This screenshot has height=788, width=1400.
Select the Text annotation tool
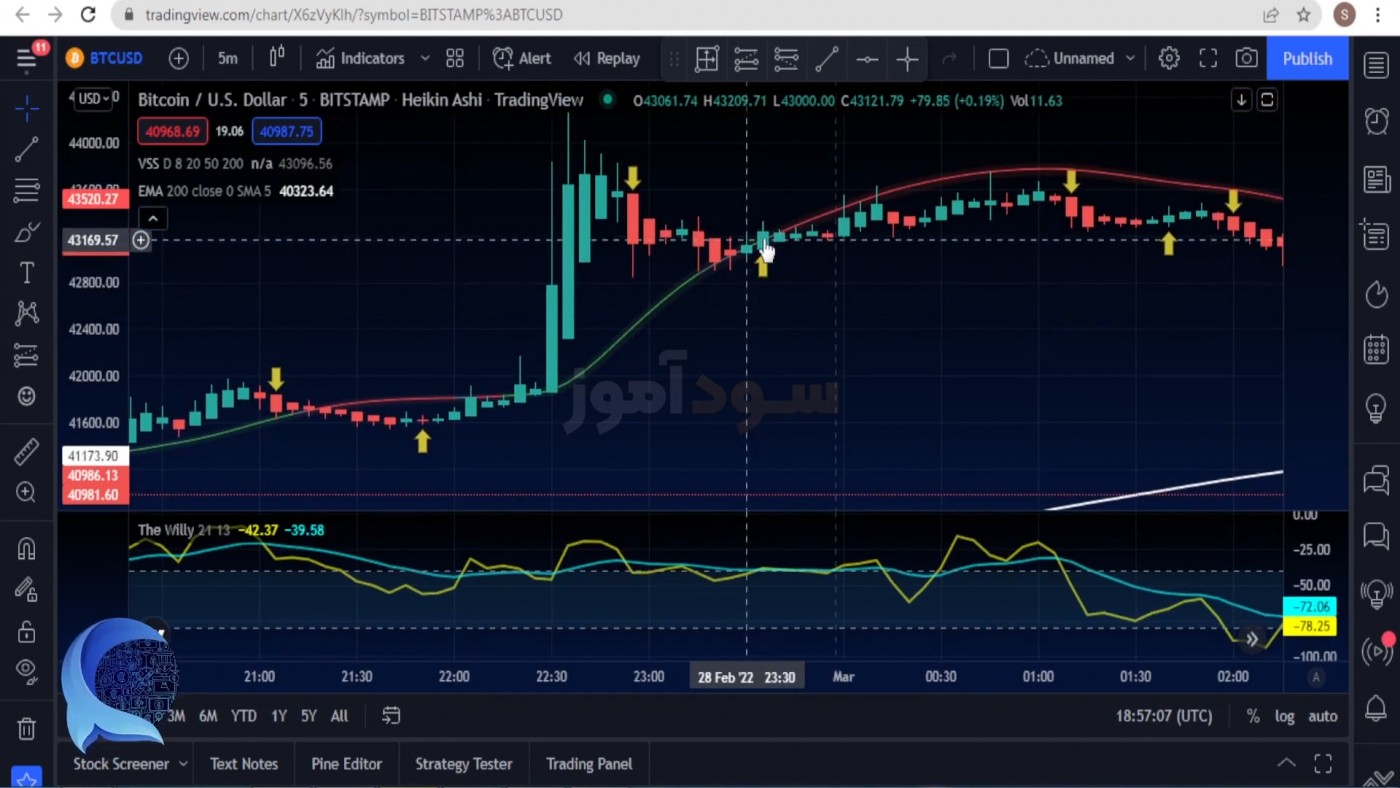pyautogui.click(x=27, y=272)
